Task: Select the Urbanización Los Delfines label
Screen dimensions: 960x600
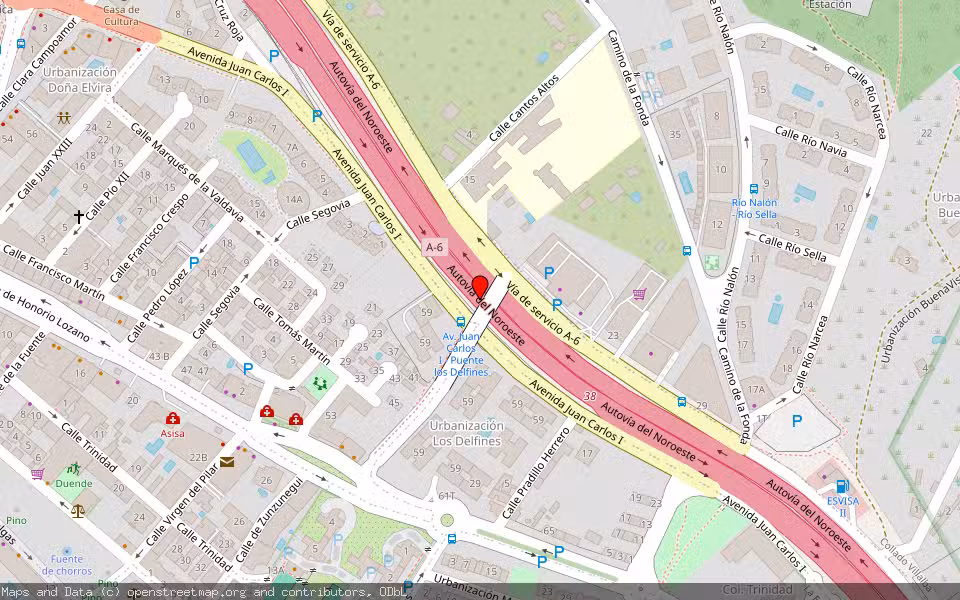Action: click(x=466, y=433)
